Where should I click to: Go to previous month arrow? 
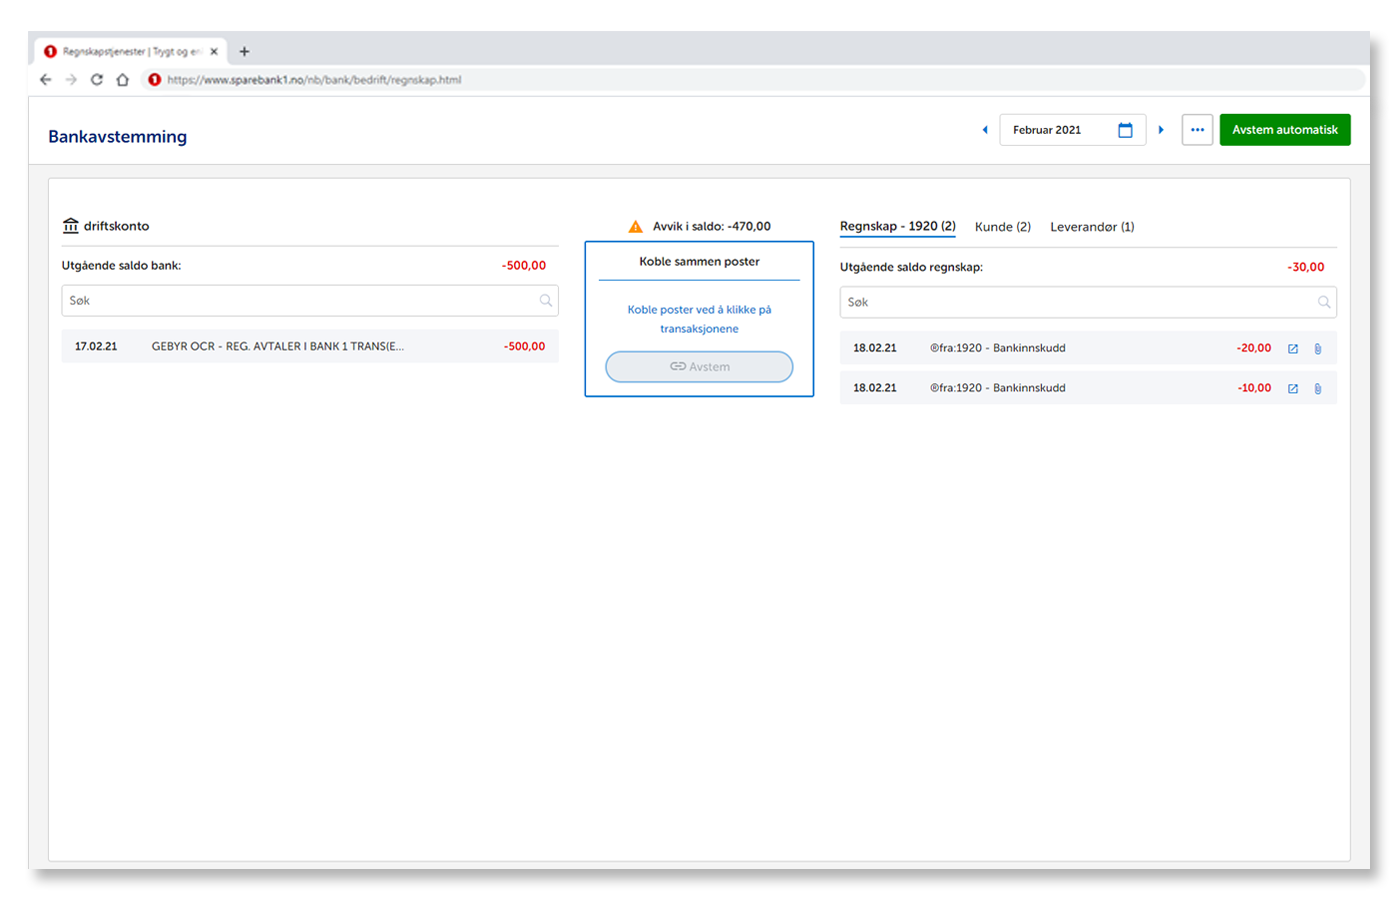[985, 130]
